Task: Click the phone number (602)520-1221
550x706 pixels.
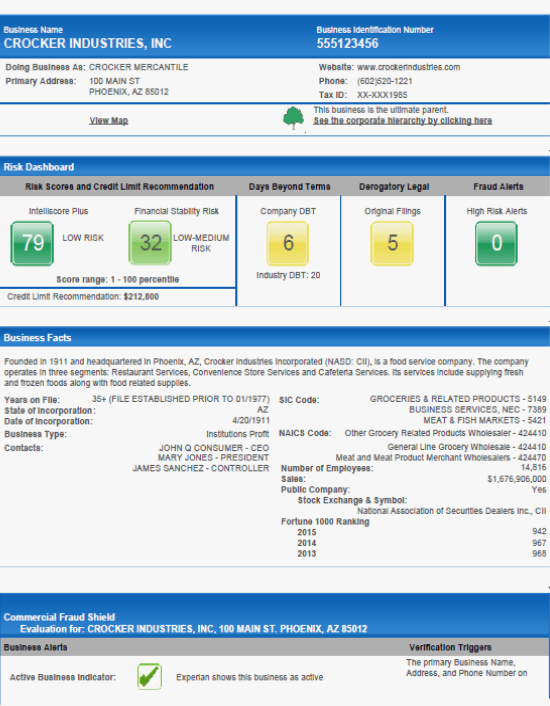Action: point(385,81)
